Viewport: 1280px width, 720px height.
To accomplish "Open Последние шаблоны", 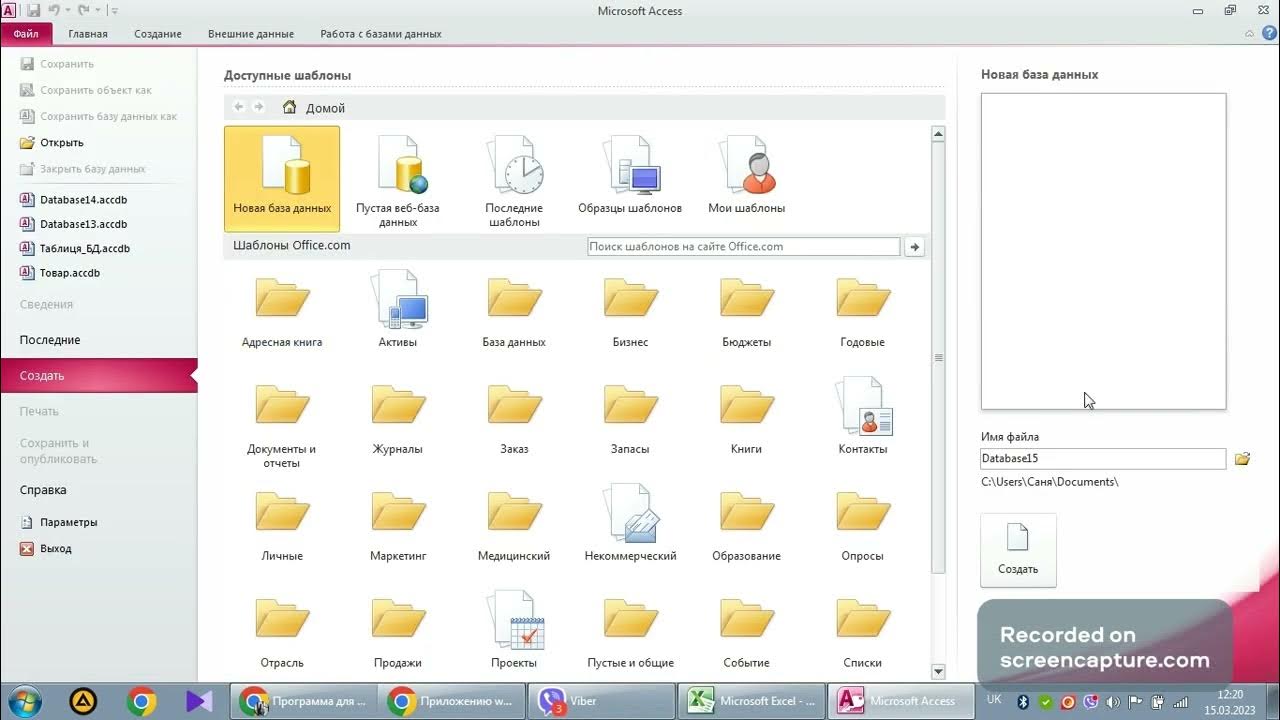I will pos(514,180).
